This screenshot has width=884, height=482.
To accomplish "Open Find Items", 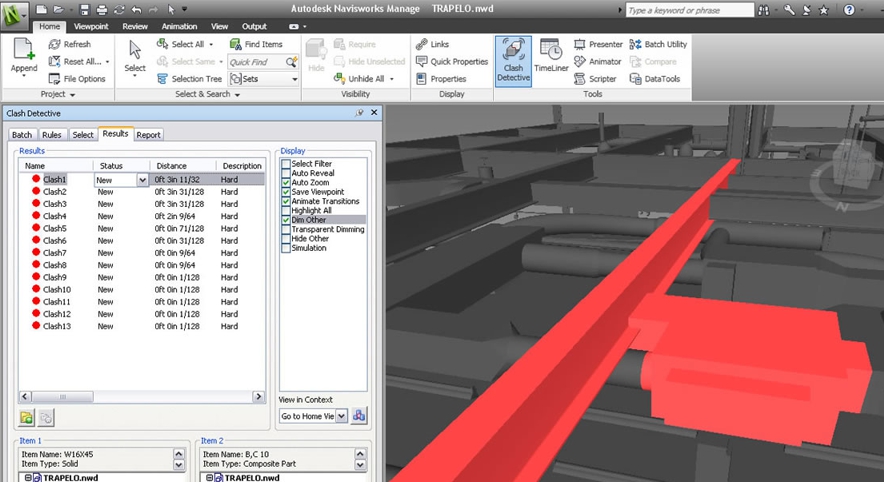I will [x=257, y=44].
